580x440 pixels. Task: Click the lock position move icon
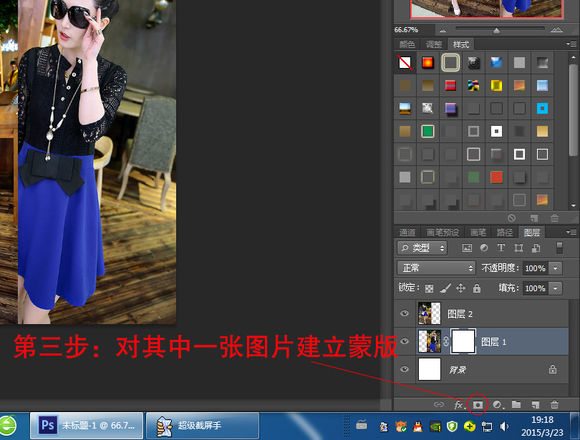pyautogui.click(x=461, y=288)
